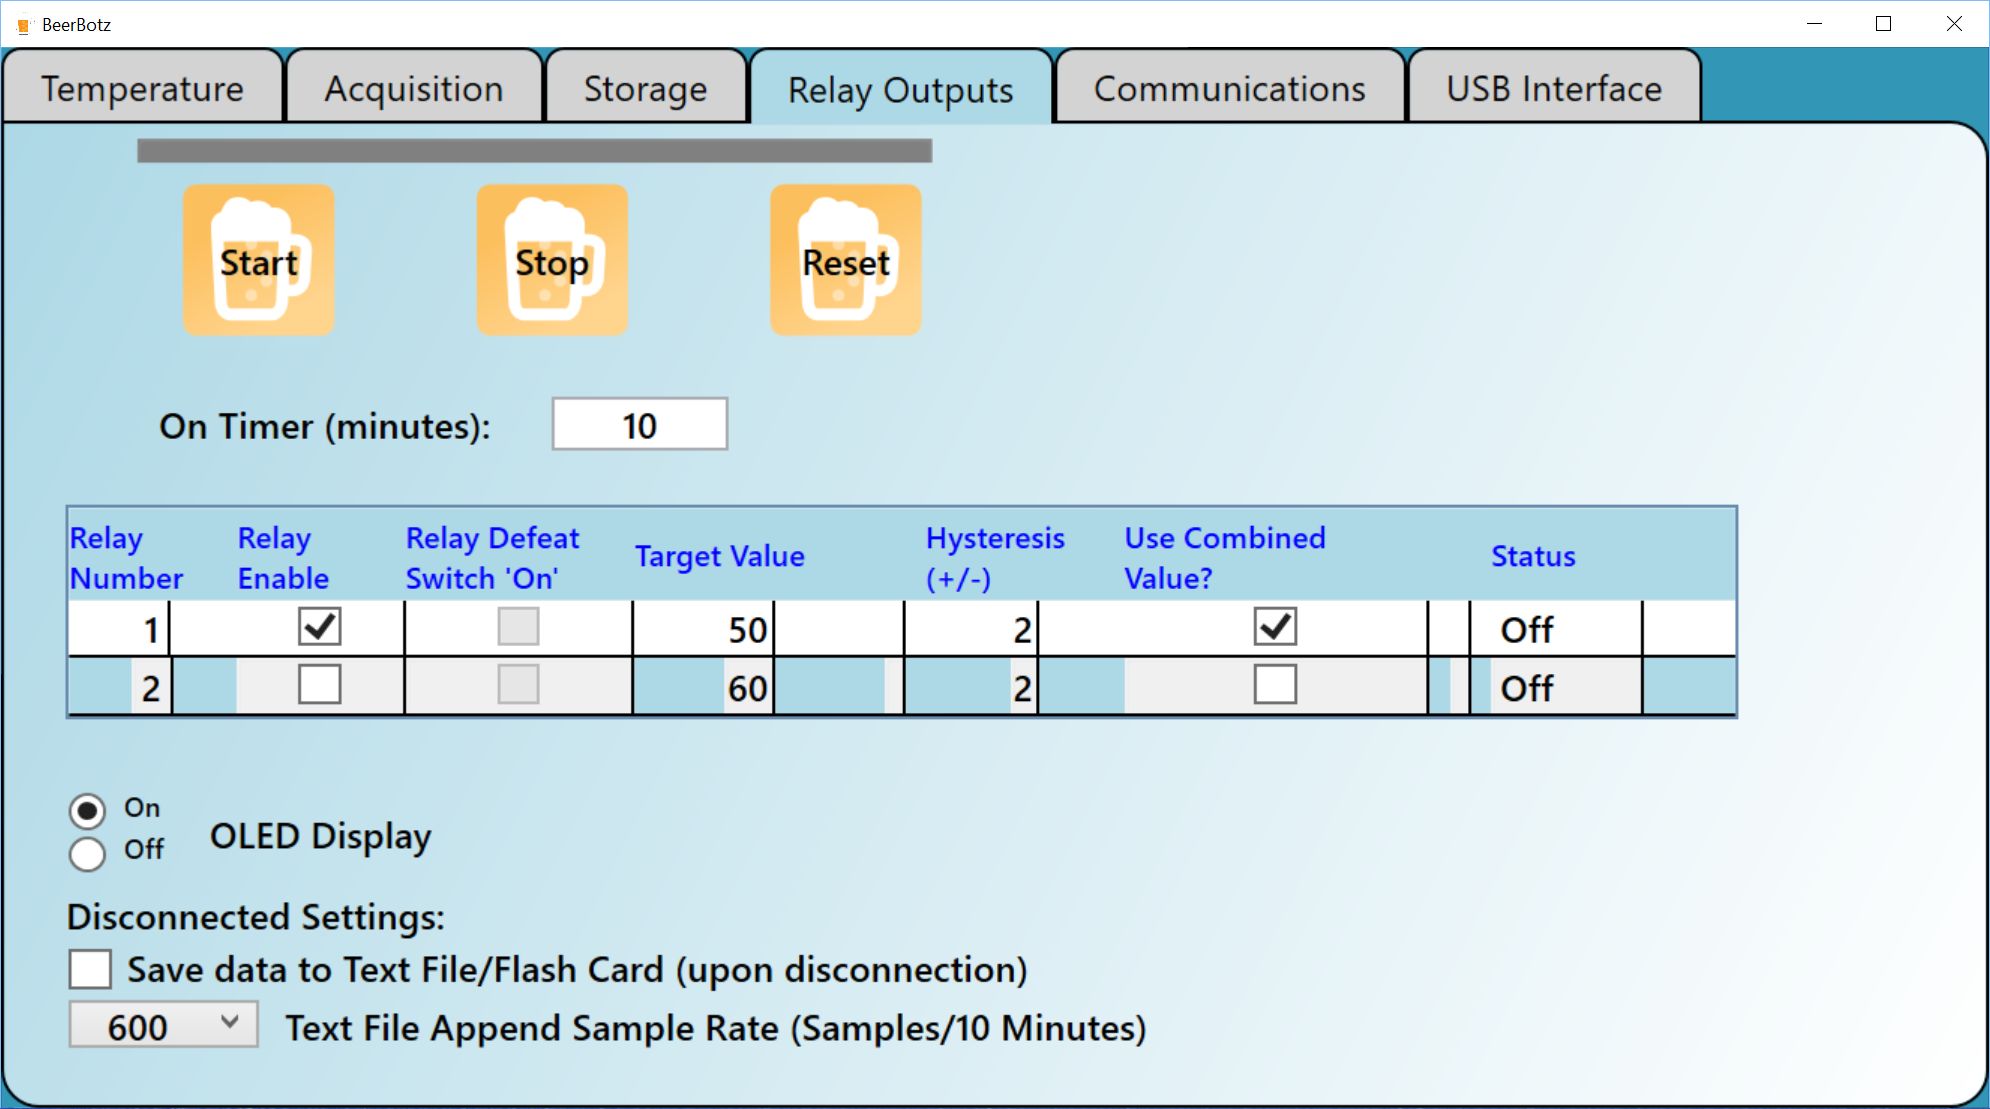The height and width of the screenshot is (1109, 1990).
Task: Select OLED Display Off radio button
Action: tap(87, 854)
